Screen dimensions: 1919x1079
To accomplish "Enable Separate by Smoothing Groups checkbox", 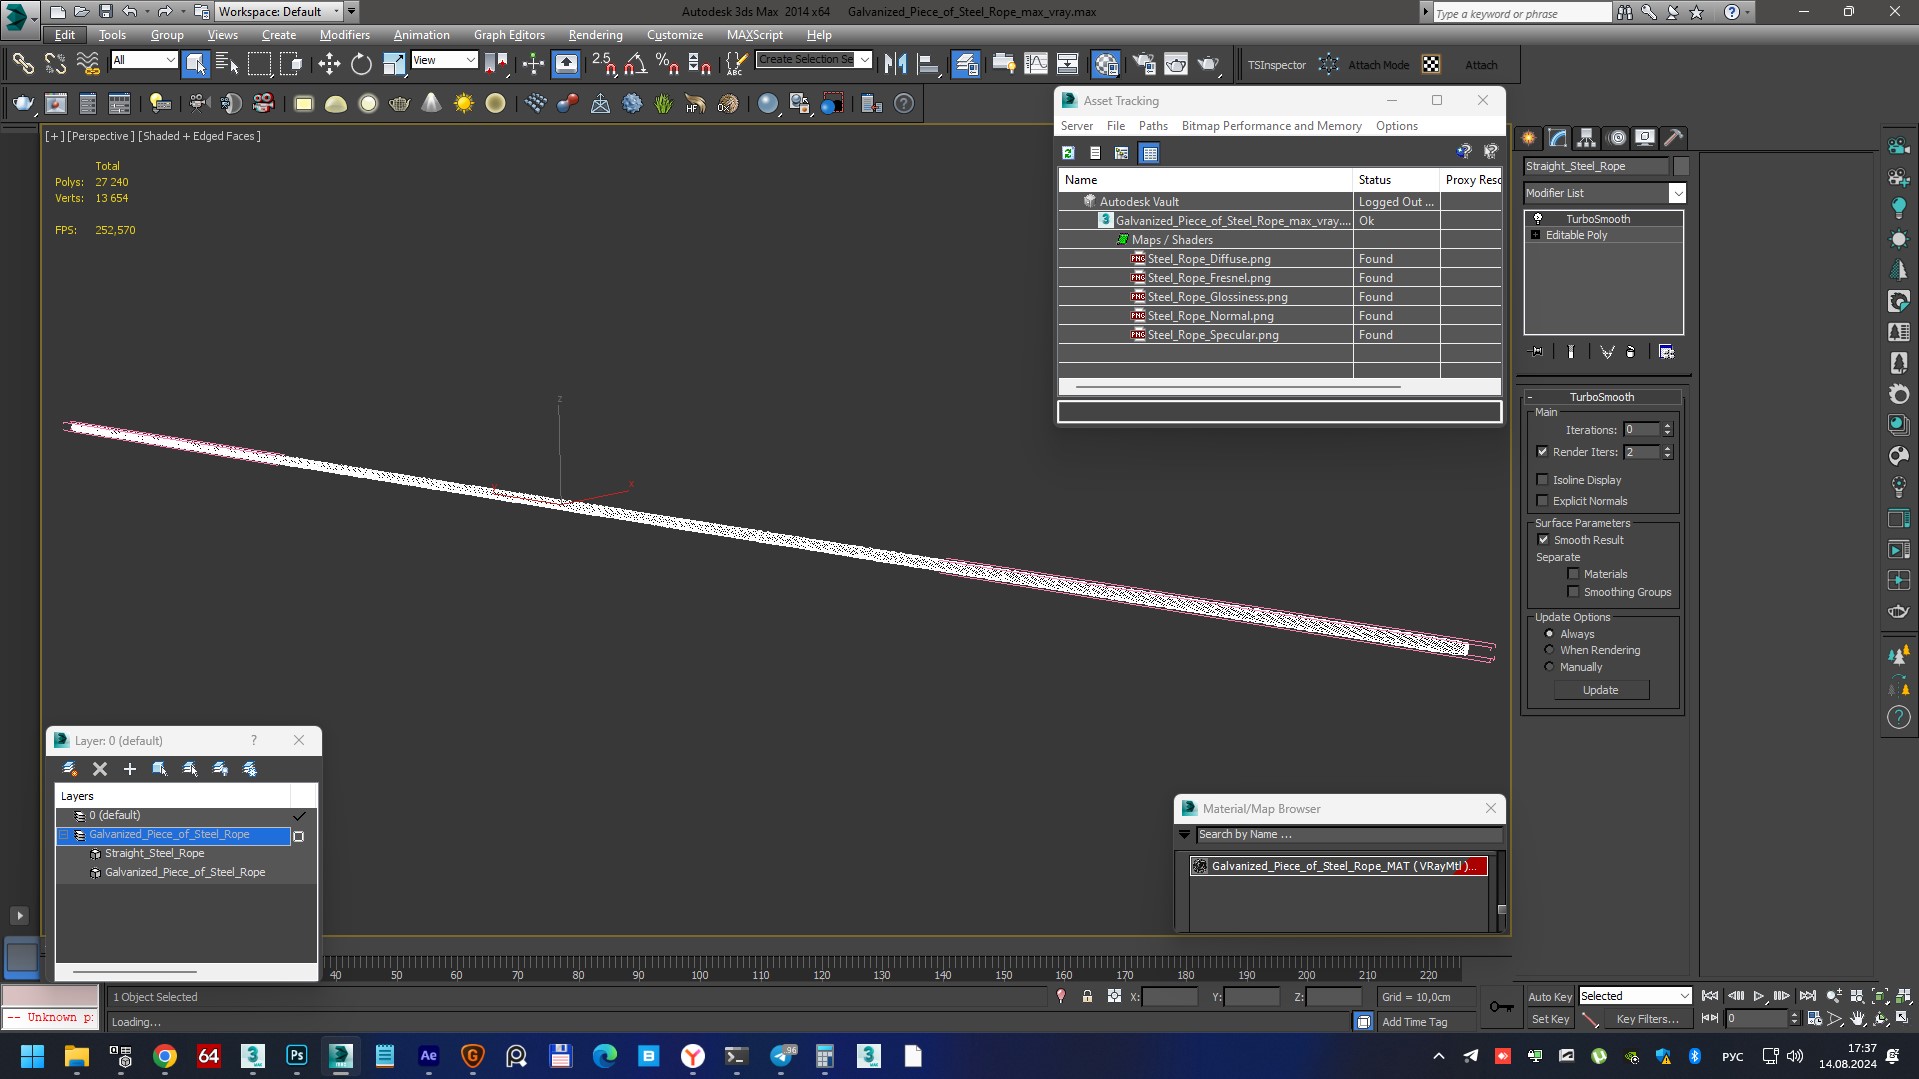I will pos(1573,592).
